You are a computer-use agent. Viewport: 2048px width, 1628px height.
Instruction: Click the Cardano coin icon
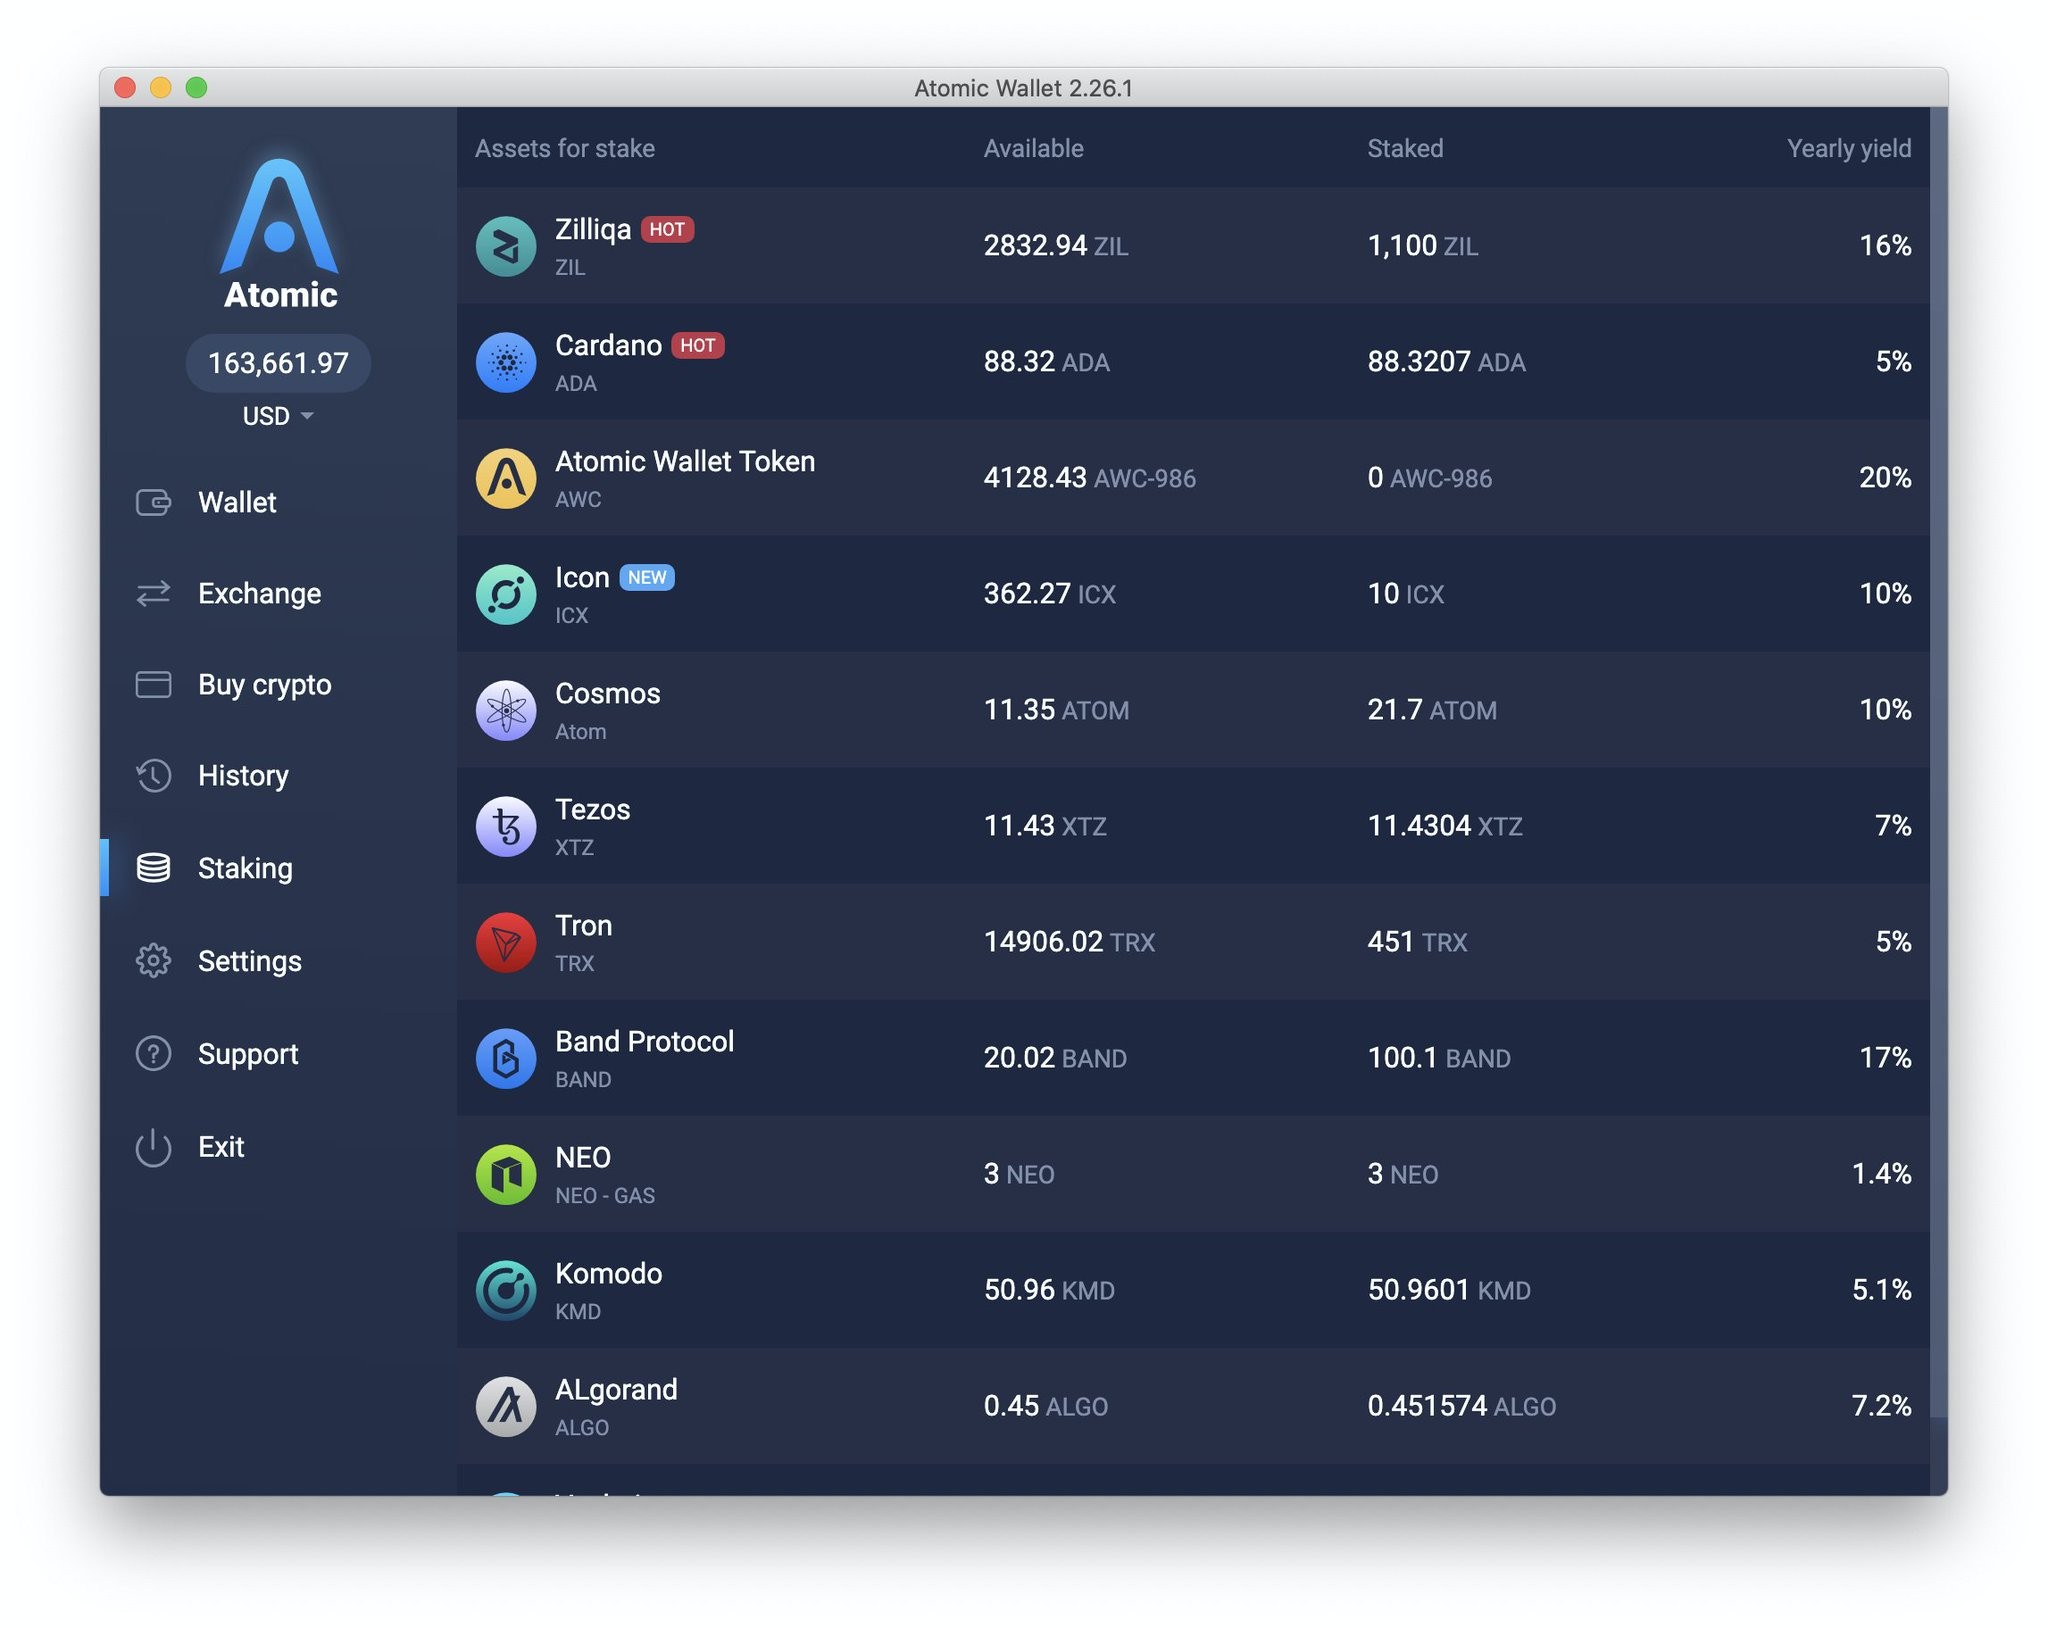(506, 362)
